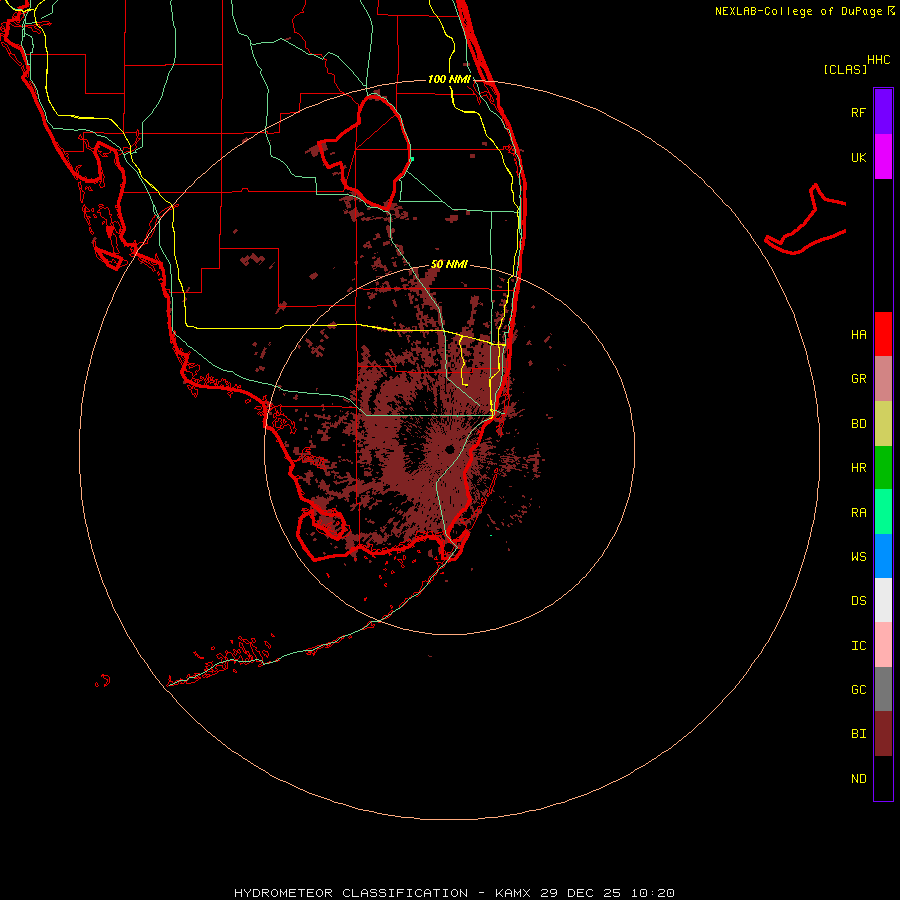Click the NEXLAB-College of DuPage credit text
Screen dimensions: 900x900
point(798,11)
